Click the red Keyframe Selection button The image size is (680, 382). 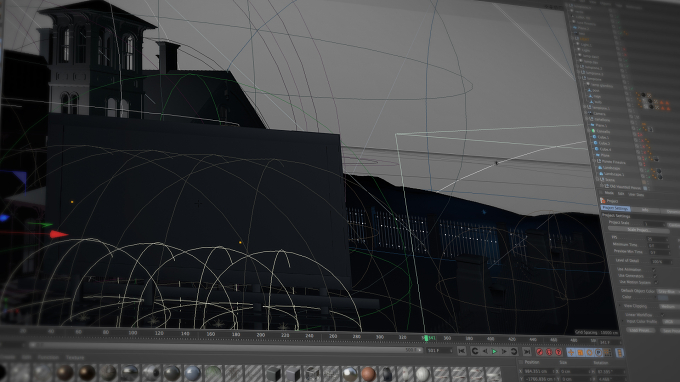(x=559, y=352)
